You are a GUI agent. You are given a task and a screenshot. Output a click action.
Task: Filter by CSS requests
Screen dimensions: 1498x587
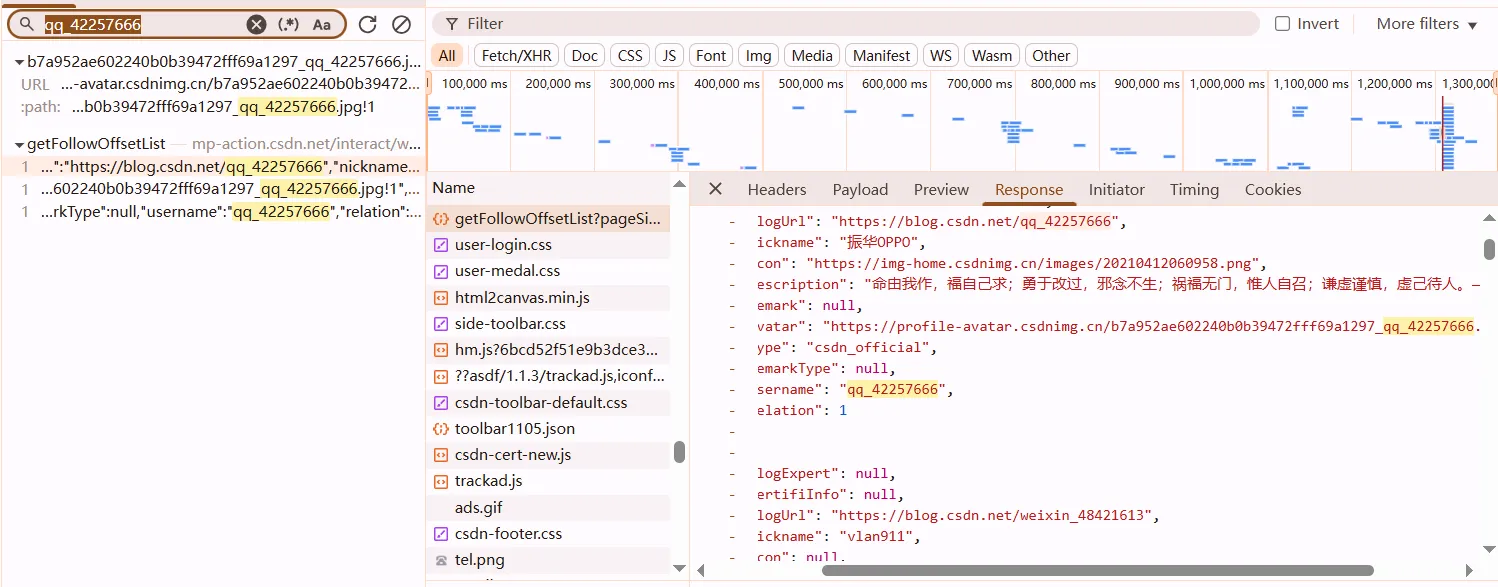tap(630, 56)
